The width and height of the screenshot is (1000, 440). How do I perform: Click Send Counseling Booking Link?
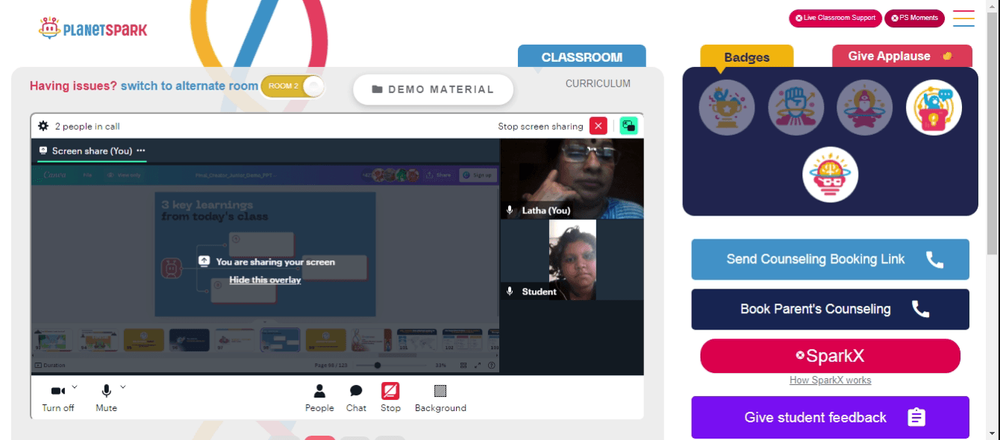point(830,260)
